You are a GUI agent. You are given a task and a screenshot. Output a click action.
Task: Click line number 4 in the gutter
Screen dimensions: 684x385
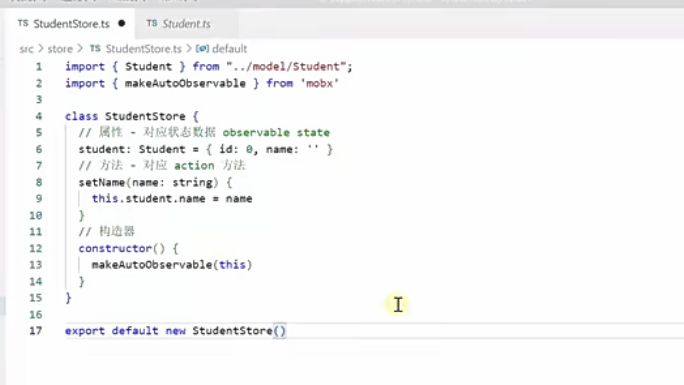pos(39,116)
